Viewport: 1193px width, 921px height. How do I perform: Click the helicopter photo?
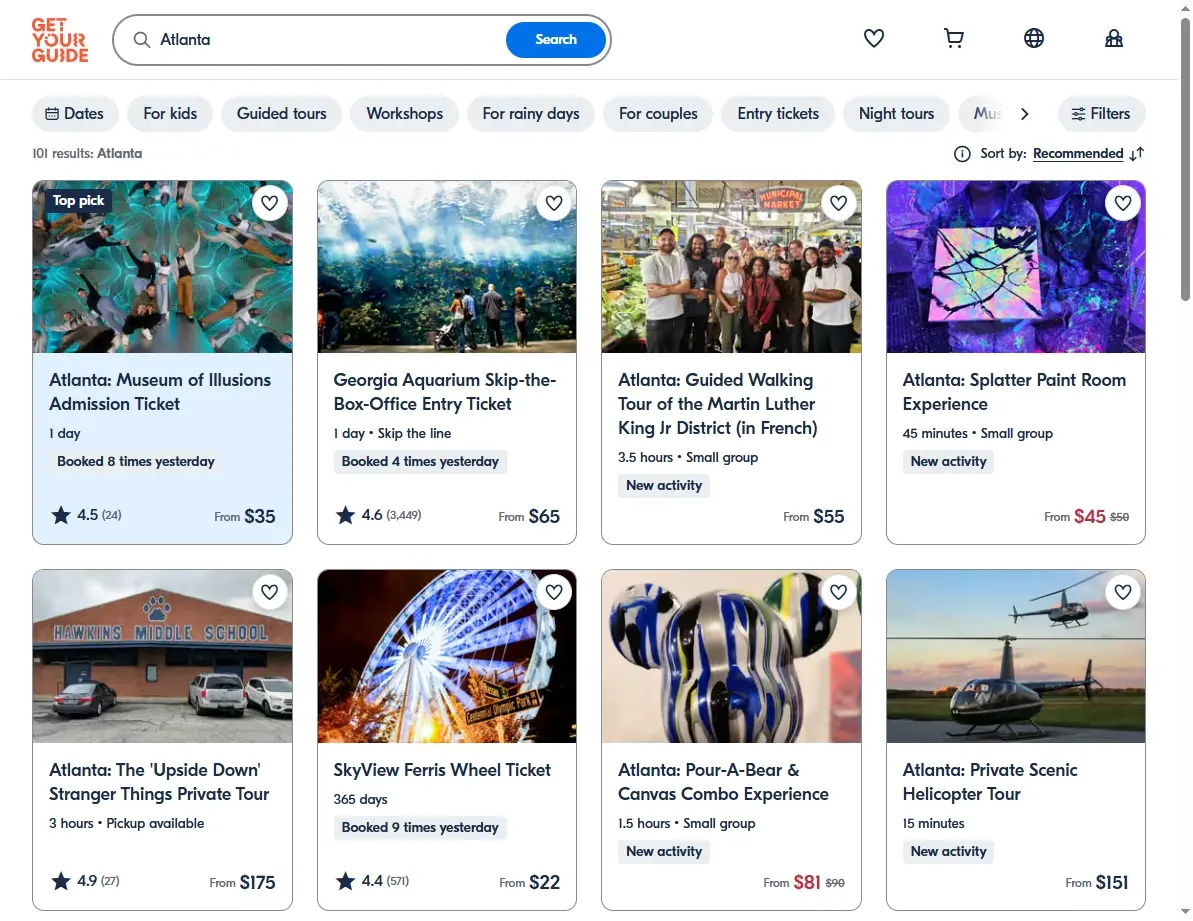click(x=1016, y=656)
